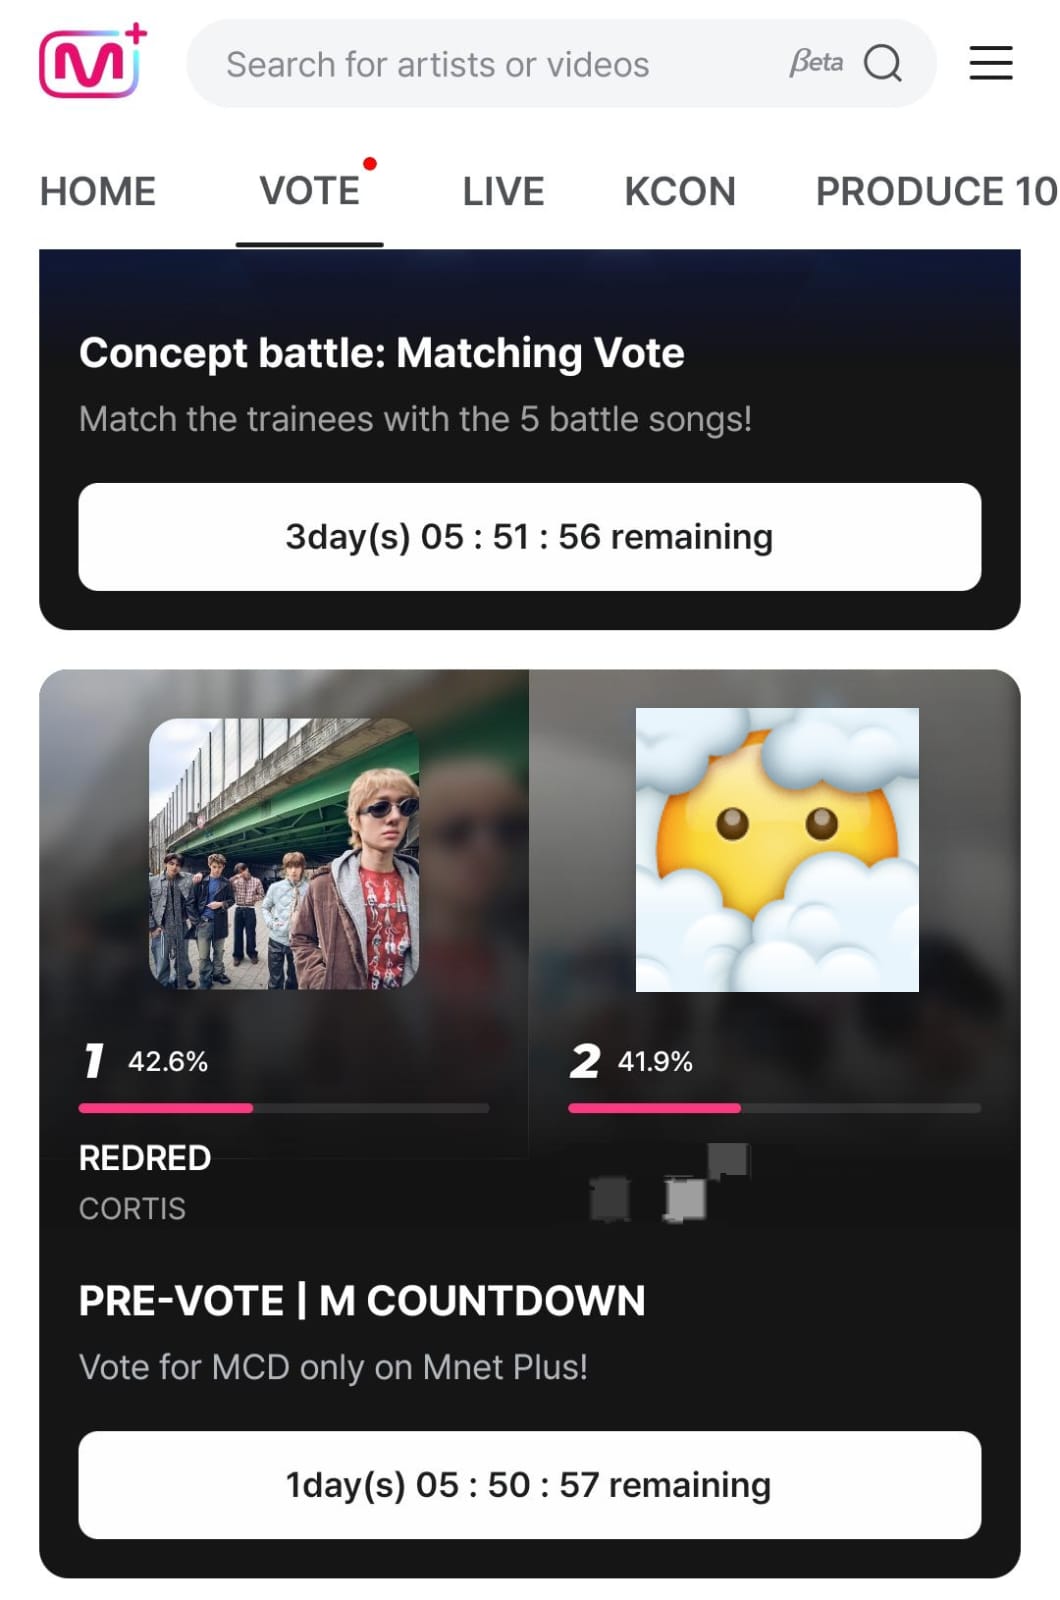Viewport: 1060px width, 1600px height.
Task: Click the REDRED 42.6% progress bar
Action: [x=284, y=1108]
